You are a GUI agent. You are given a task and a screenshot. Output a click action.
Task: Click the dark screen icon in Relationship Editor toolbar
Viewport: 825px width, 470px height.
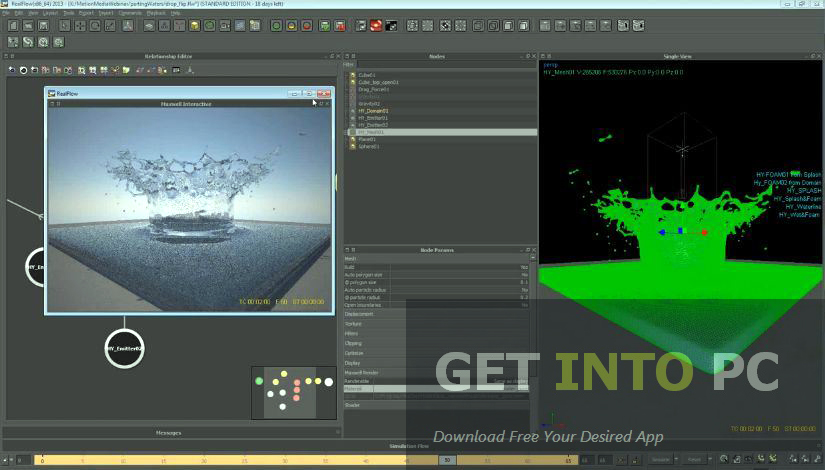pos(176,70)
